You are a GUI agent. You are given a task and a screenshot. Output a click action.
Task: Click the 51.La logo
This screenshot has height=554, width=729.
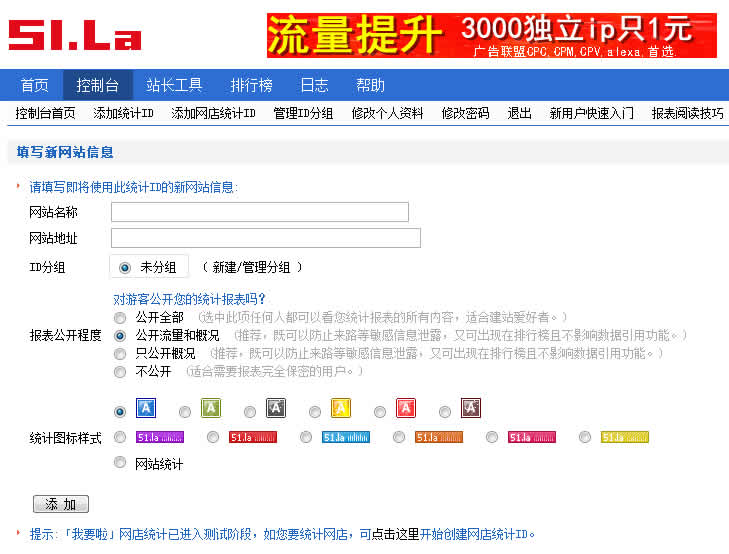75,36
